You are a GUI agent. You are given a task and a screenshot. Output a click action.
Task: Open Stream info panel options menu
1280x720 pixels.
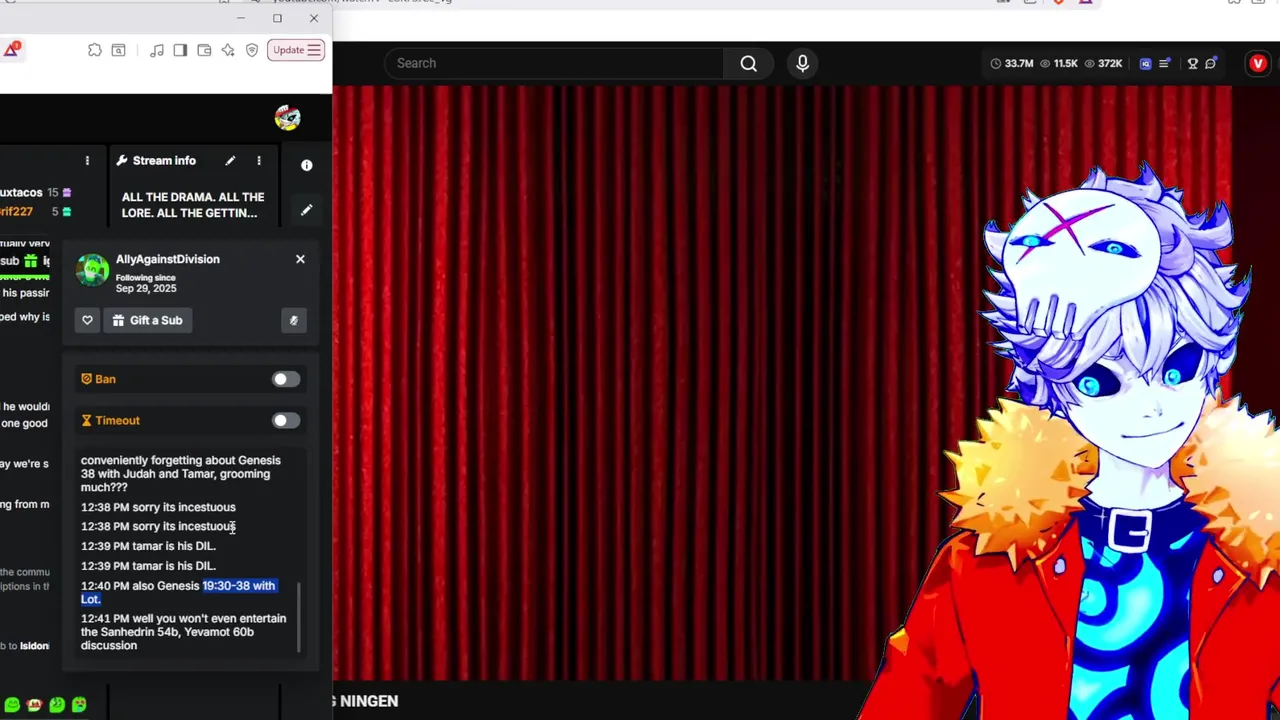click(x=259, y=160)
